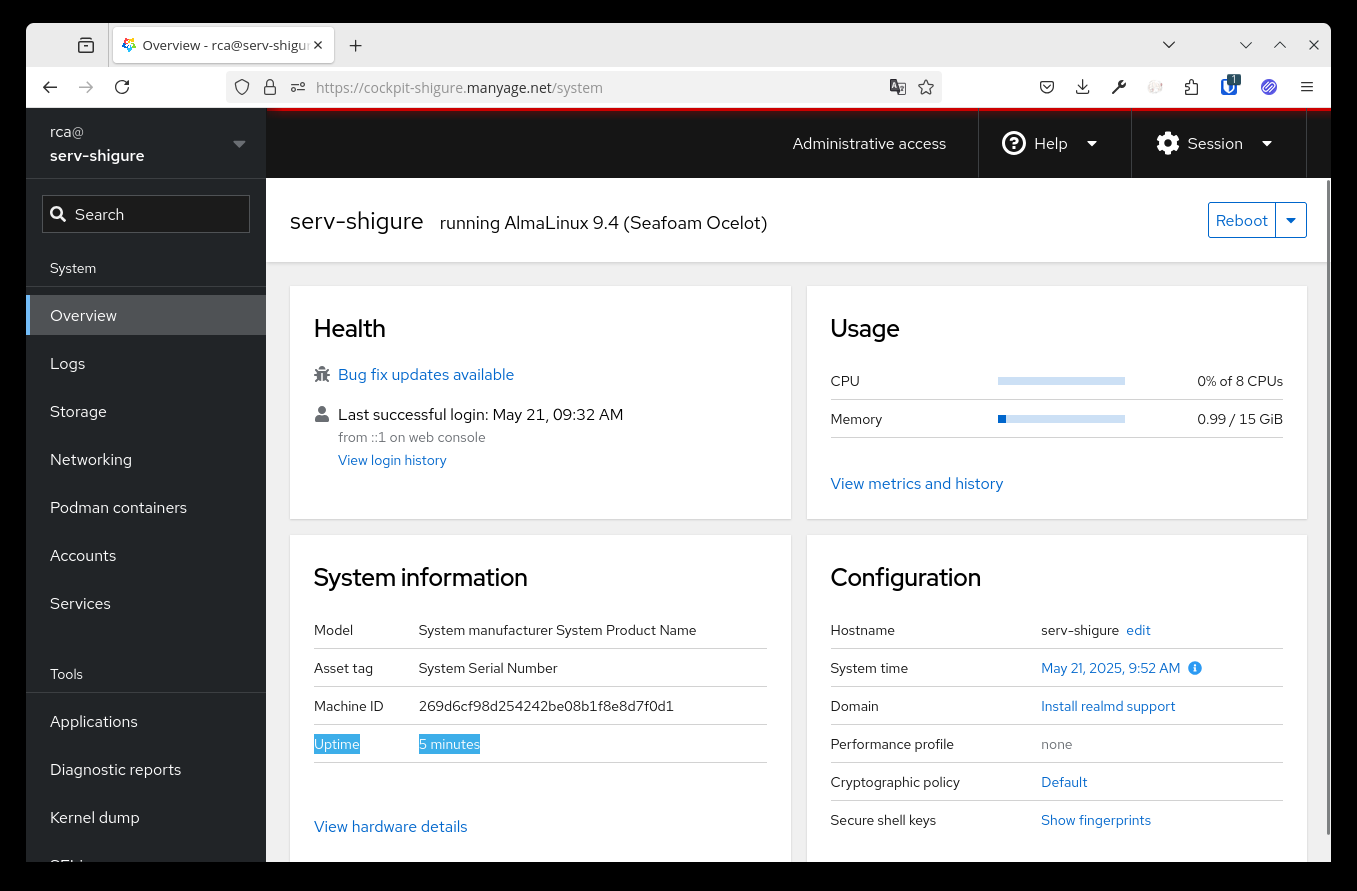Viewport: 1357px width, 891px height.
Task: Click Show fingerprints link
Action: click(x=1096, y=820)
